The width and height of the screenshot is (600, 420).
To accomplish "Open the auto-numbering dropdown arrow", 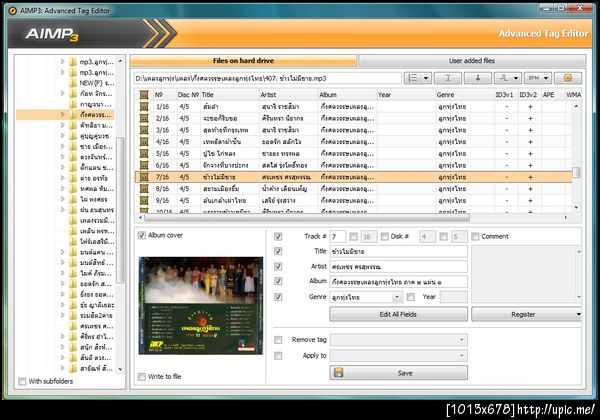I will click(426, 78).
